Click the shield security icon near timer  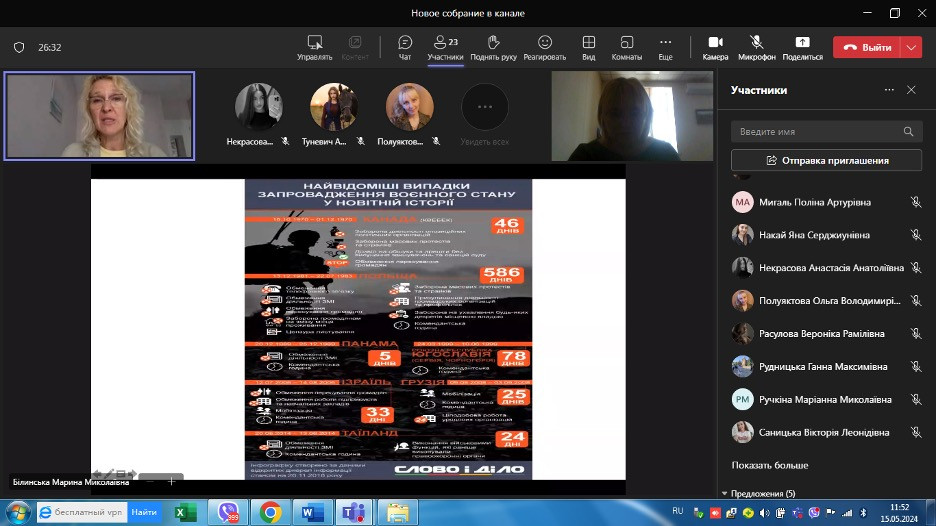(19, 47)
